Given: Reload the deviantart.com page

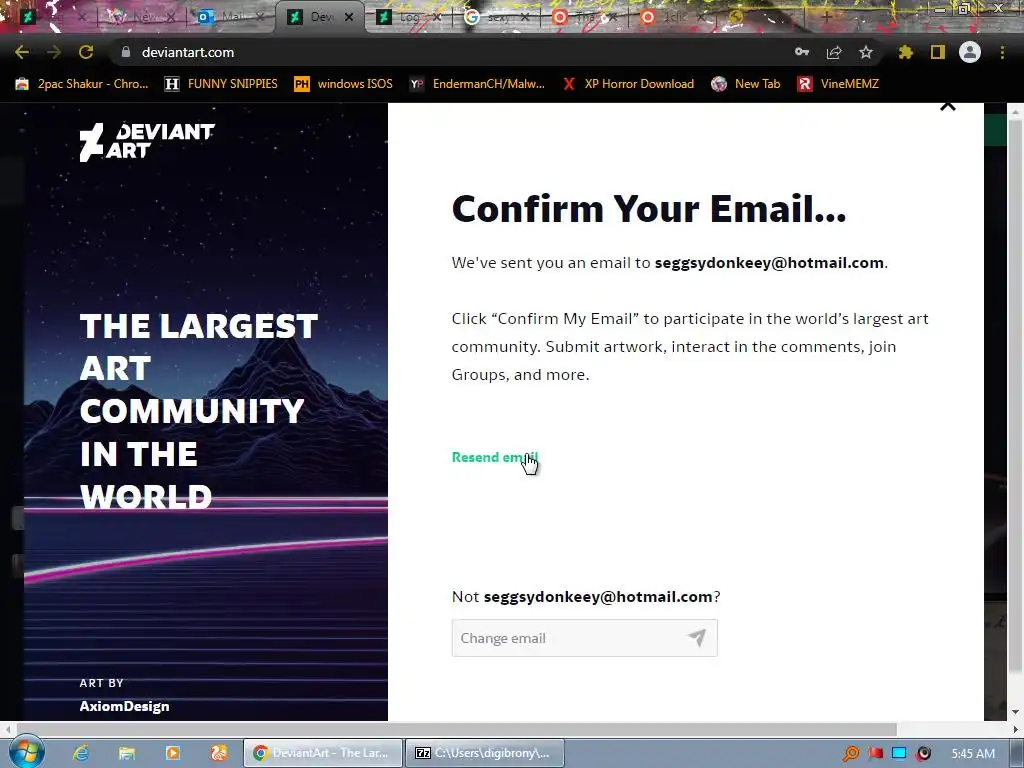Looking at the screenshot, I should 86,52.
